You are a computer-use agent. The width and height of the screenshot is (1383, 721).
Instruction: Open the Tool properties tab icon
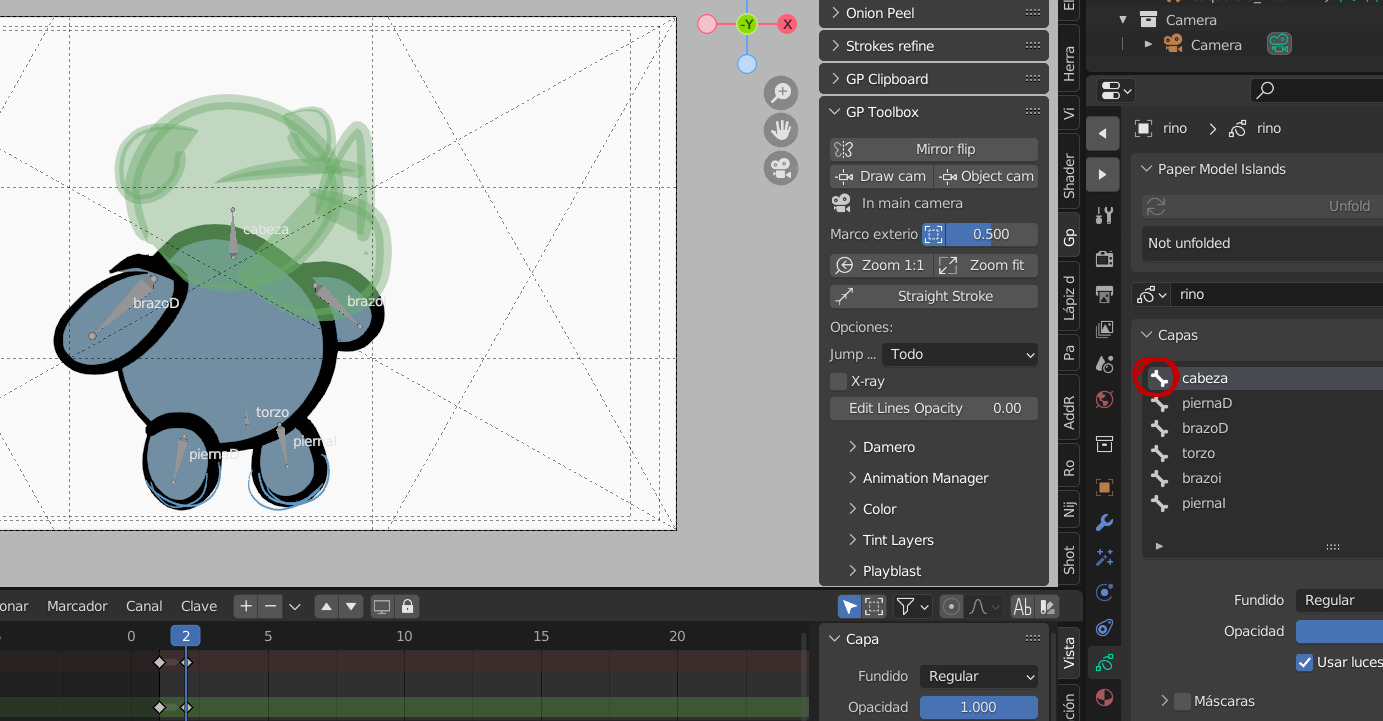click(1104, 215)
